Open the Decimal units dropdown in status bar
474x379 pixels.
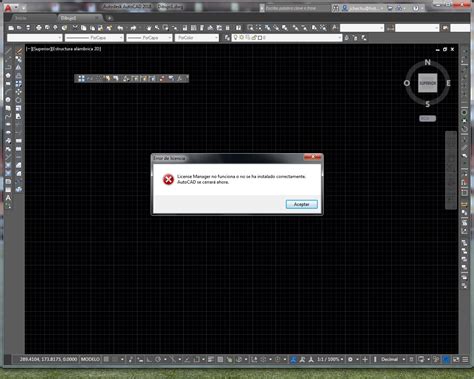pos(393,359)
